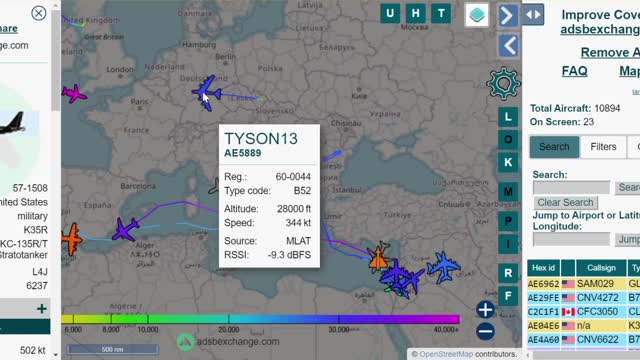Click the OpenStreetMap attribution link

click(446, 354)
